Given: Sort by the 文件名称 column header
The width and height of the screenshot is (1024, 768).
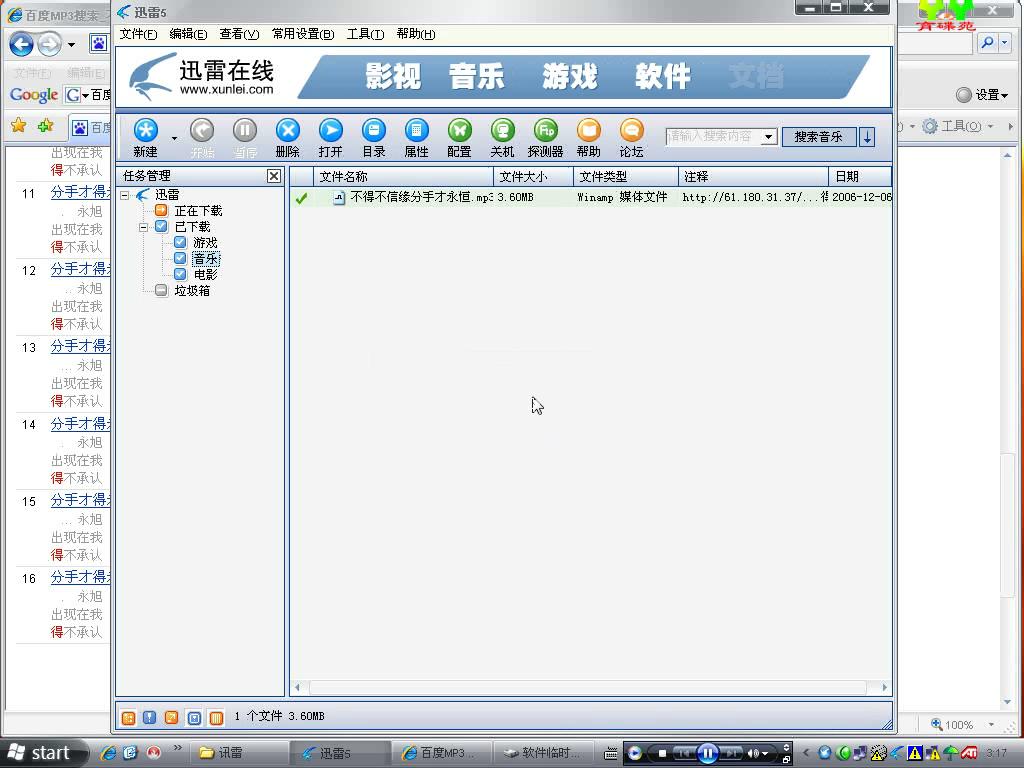Looking at the screenshot, I should 404,176.
